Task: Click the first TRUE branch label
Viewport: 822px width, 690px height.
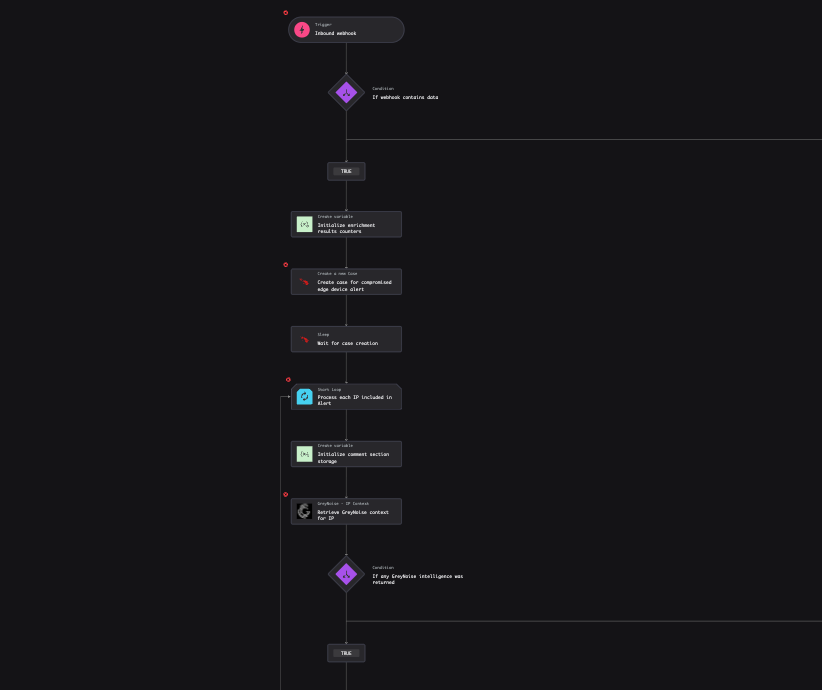Action: (346, 171)
